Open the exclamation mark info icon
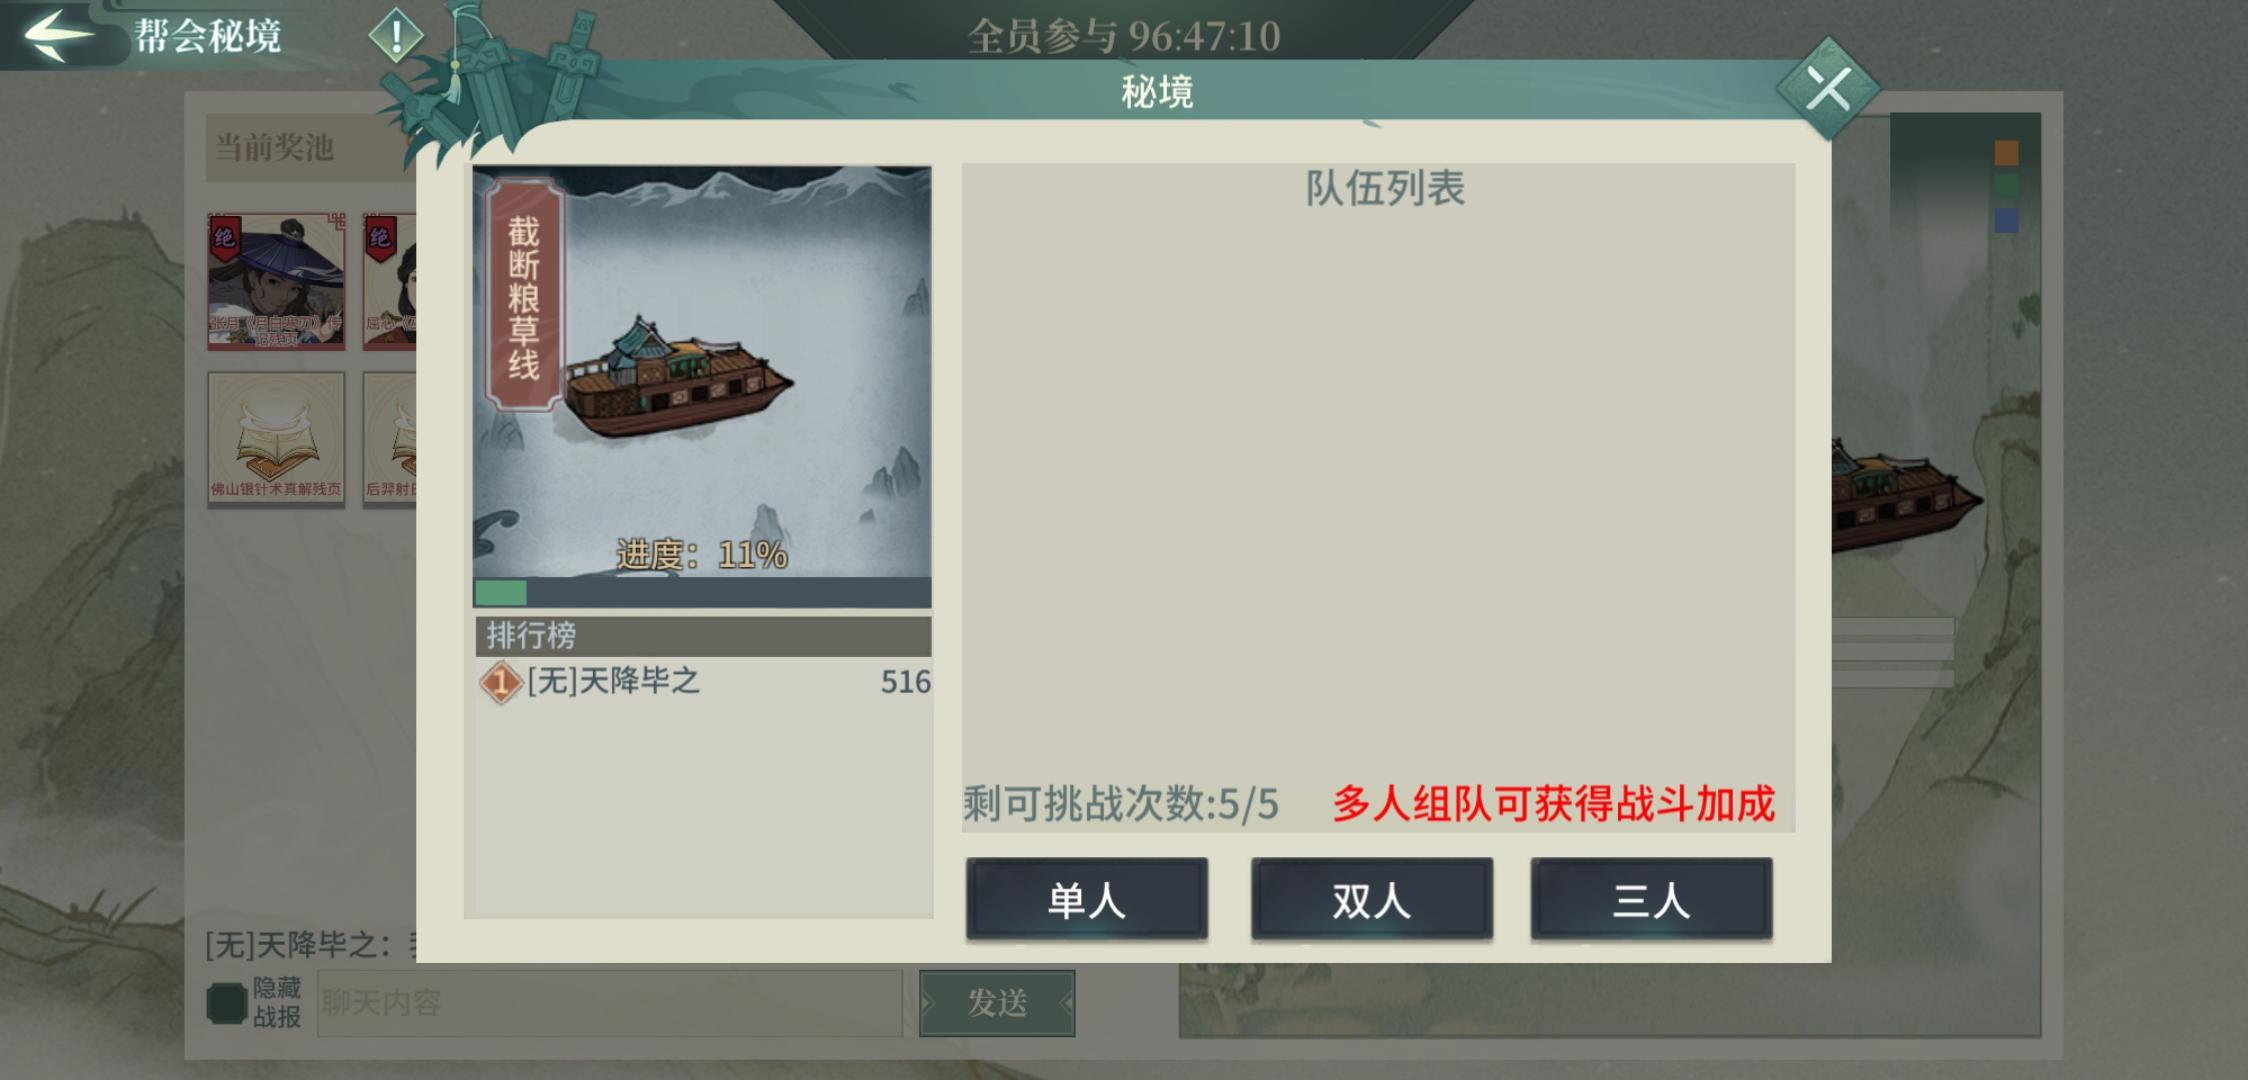 396,37
